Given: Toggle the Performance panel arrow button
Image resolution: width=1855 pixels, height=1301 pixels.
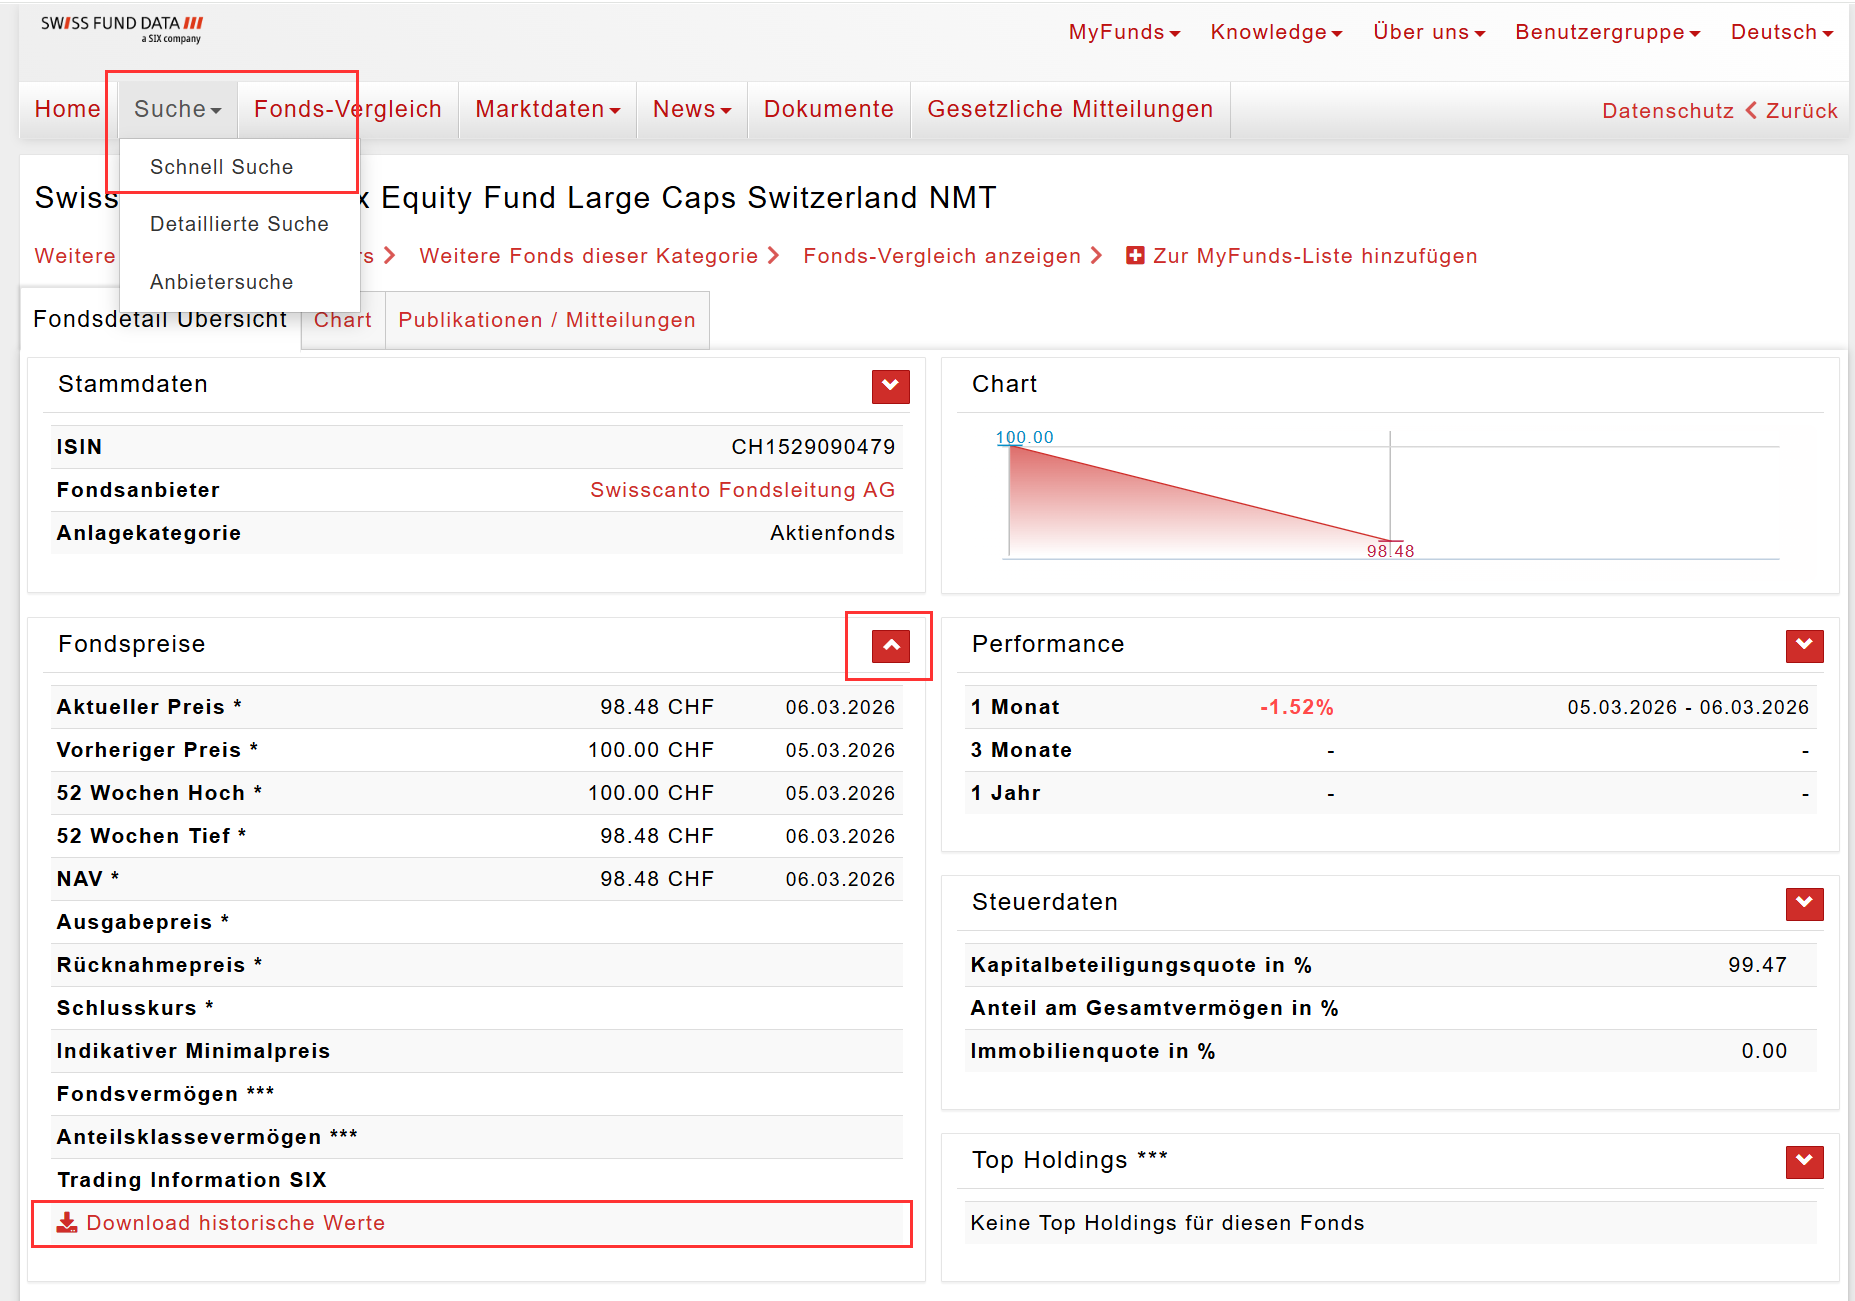Looking at the screenshot, I should 1804,646.
